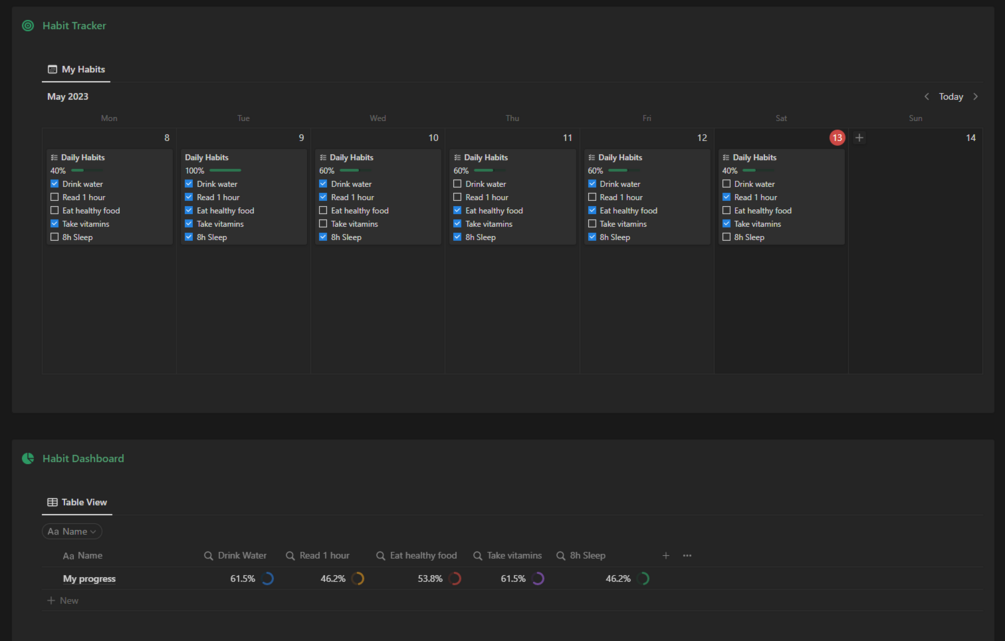Add a new column with table plus icon
This screenshot has width=1005, height=641.
click(666, 556)
